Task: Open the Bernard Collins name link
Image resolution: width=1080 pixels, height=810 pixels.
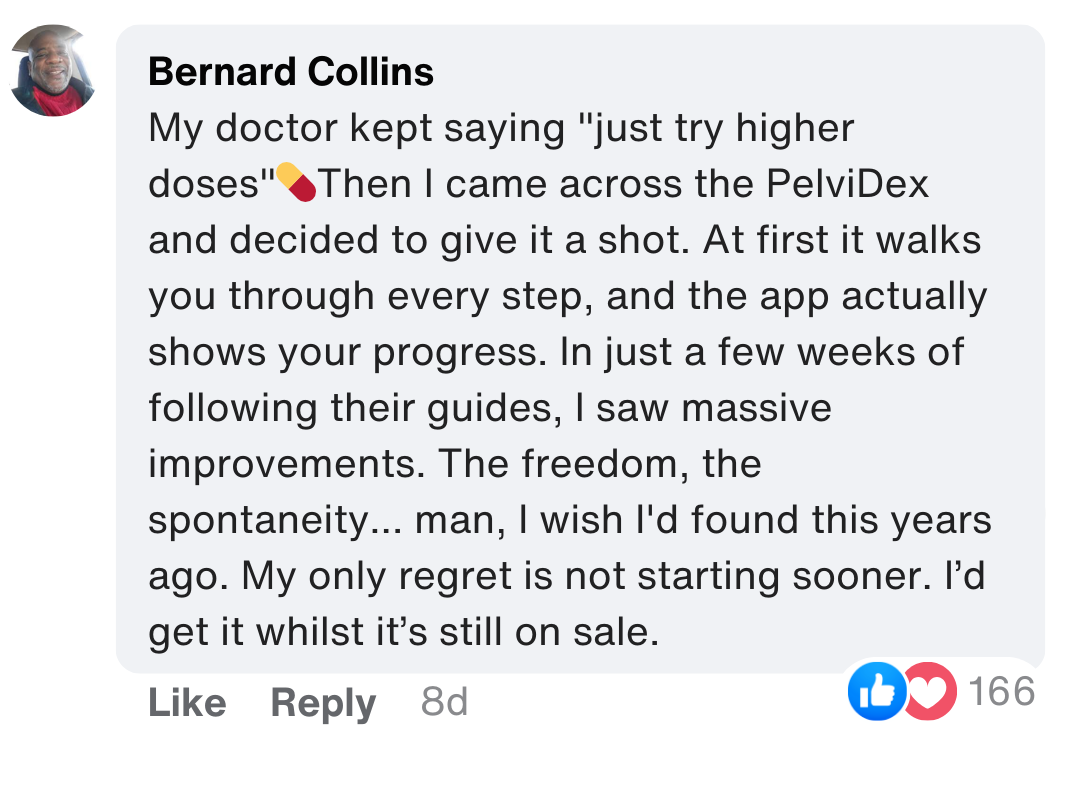Action: (x=291, y=72)
